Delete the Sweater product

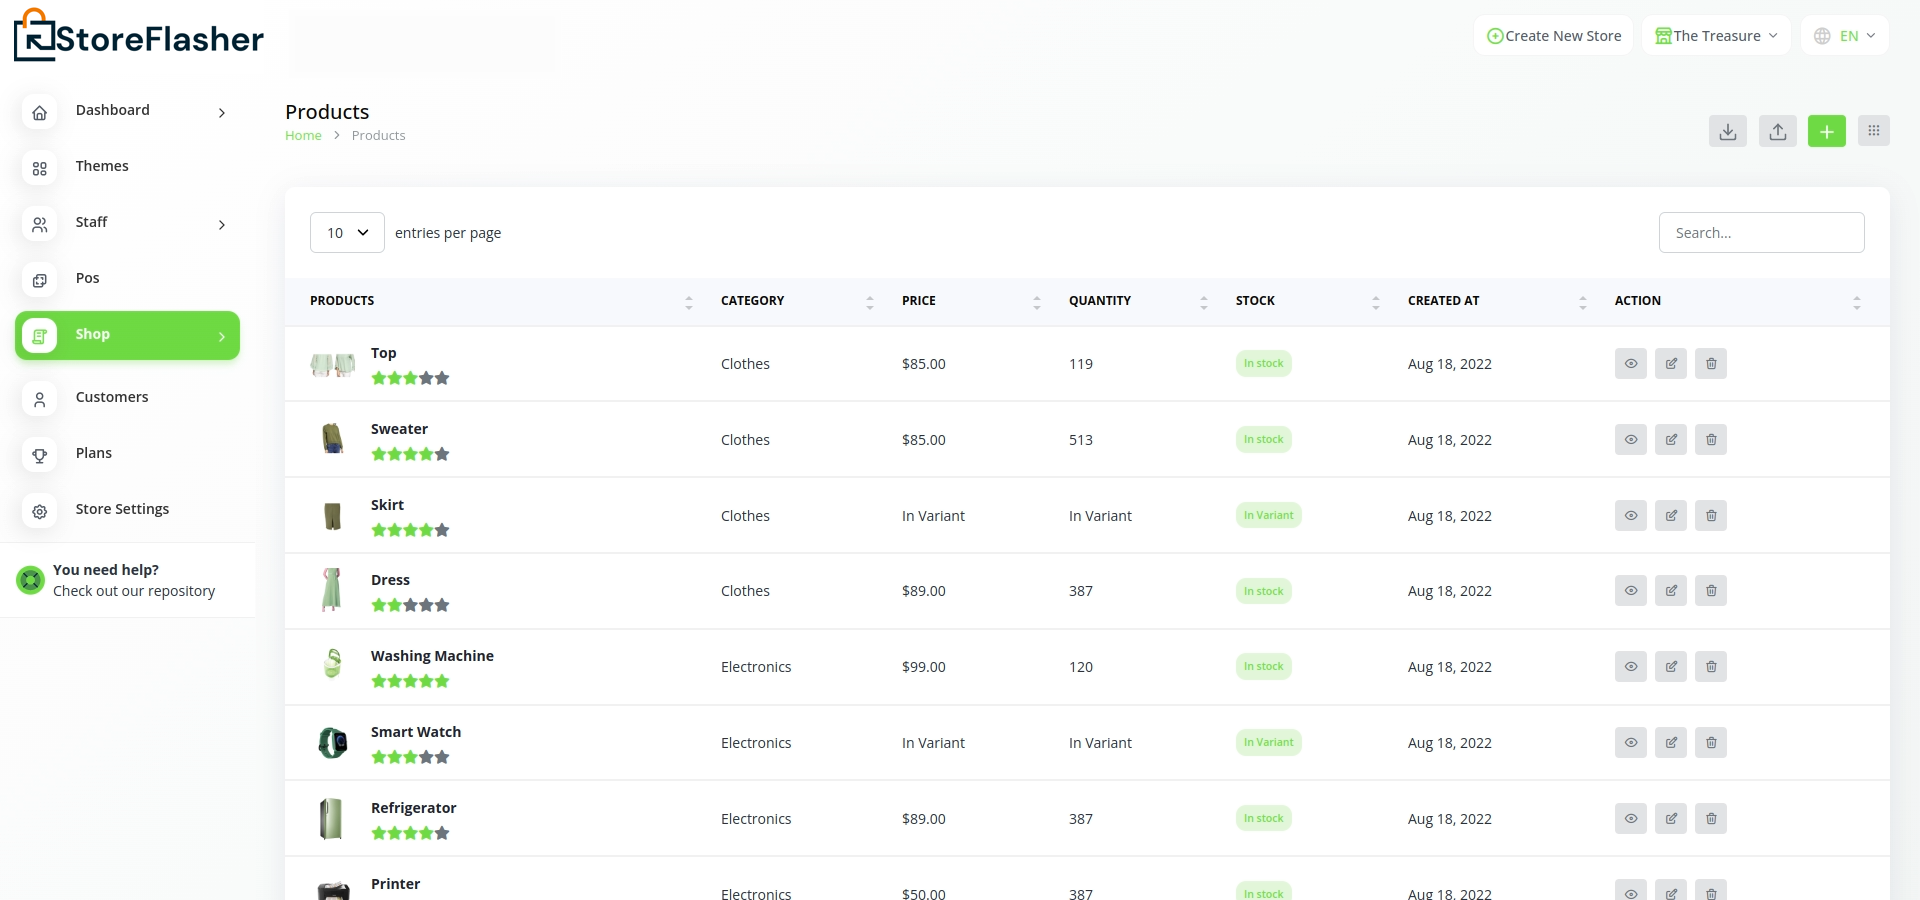click(x=1710, y=440)
